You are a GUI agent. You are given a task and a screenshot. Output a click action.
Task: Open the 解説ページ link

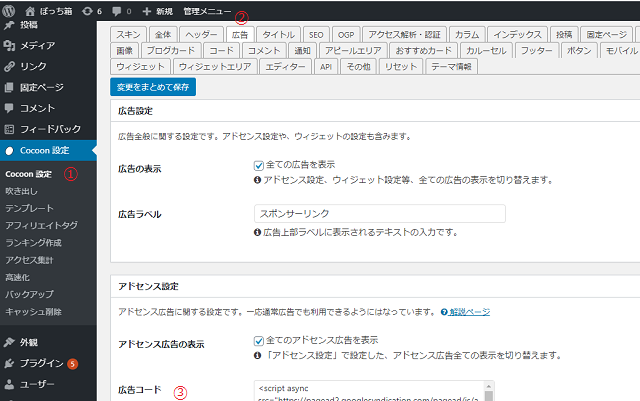466,312
